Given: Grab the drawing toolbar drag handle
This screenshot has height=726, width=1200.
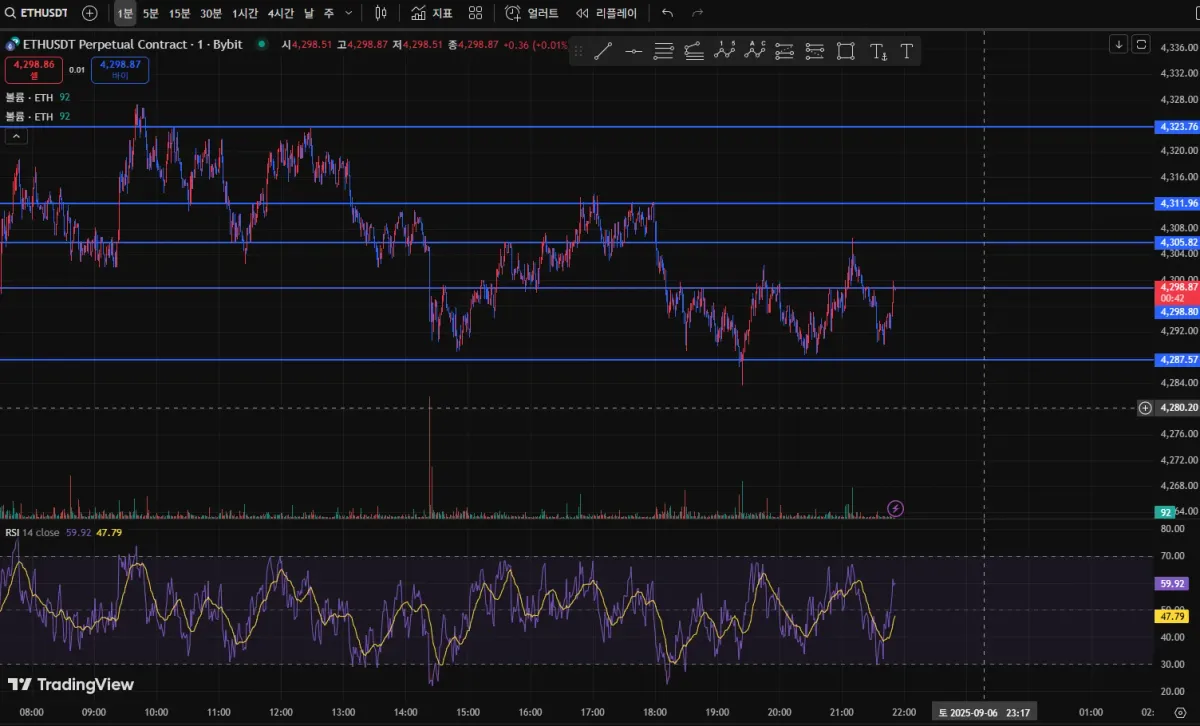Looking at the screenshot, I should [578, 51].
